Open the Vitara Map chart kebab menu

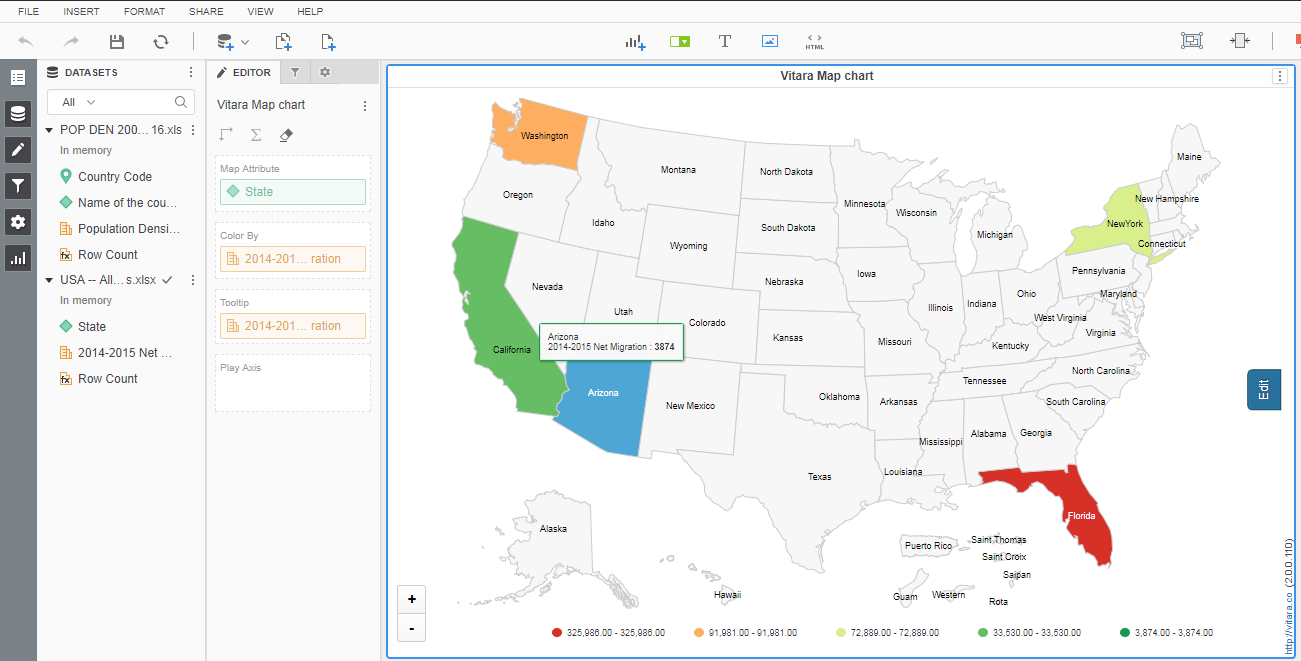click(x=1278, y=76)
